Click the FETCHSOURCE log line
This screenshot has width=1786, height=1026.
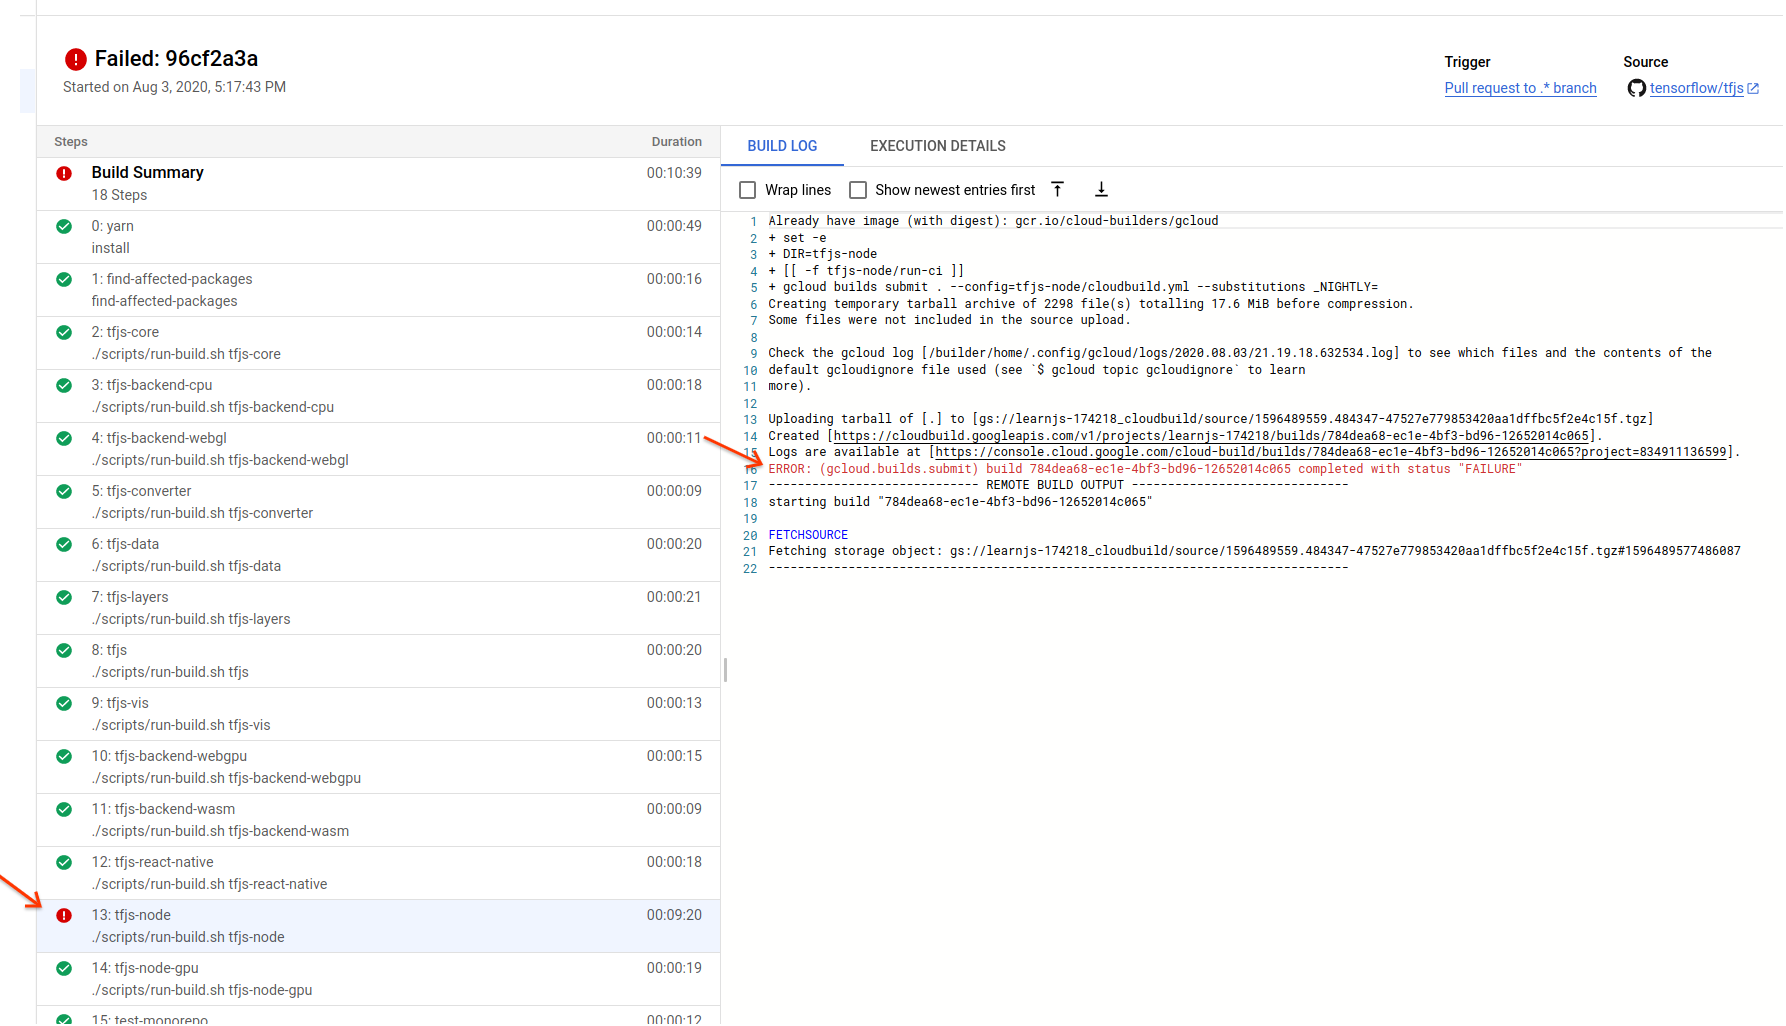pyautogui.click(x=808, y=535)
